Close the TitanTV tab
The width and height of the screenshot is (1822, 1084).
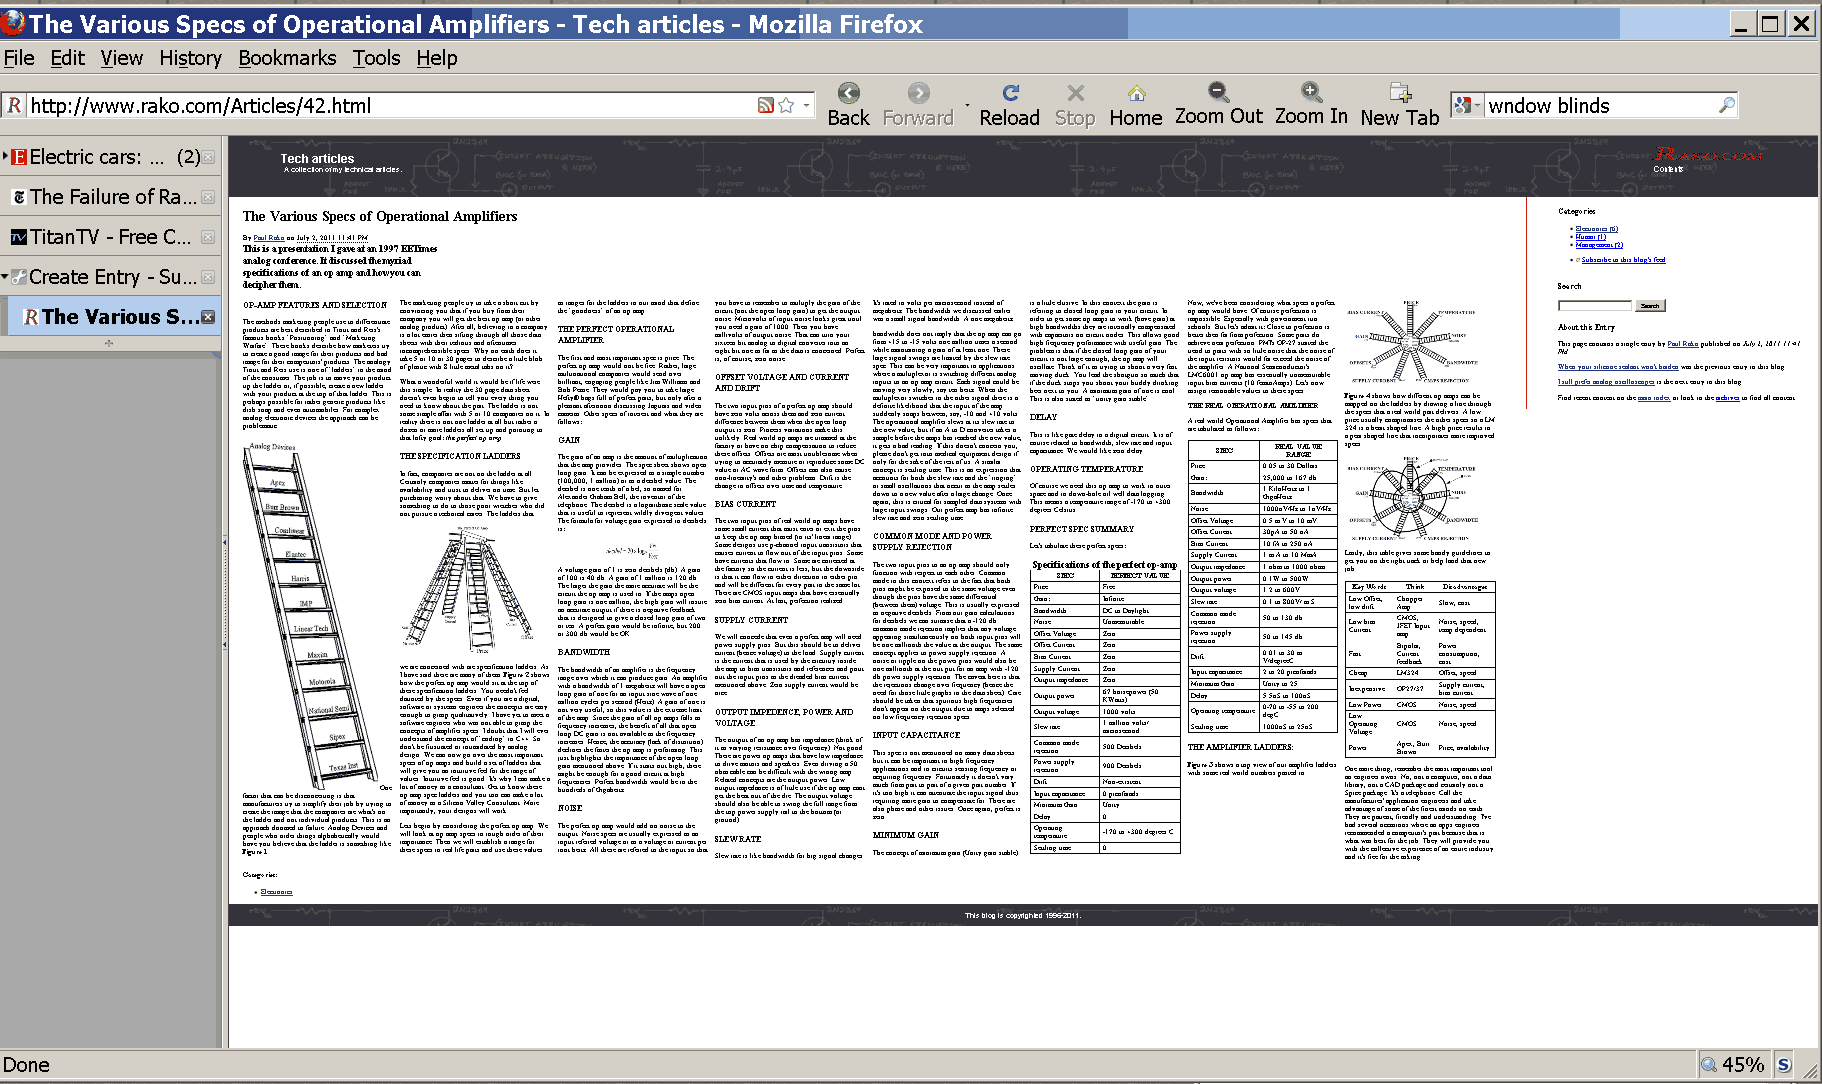pos(208,237)
